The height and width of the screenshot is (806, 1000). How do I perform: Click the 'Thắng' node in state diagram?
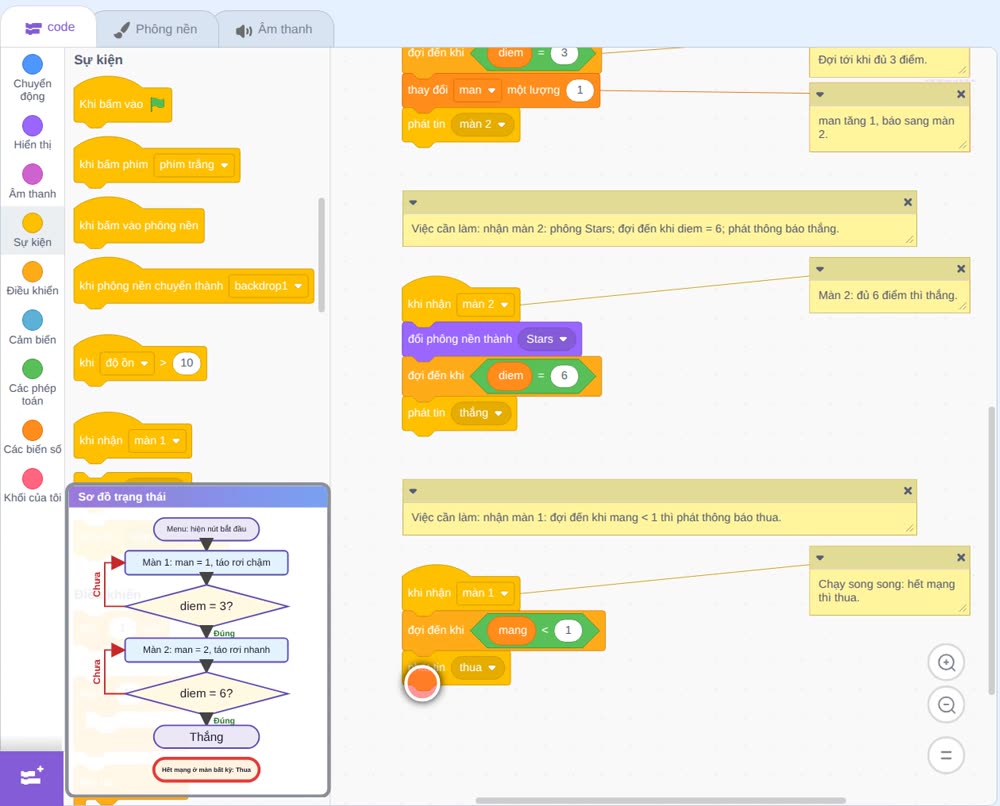pyautogui.click(x=206, y=736)
